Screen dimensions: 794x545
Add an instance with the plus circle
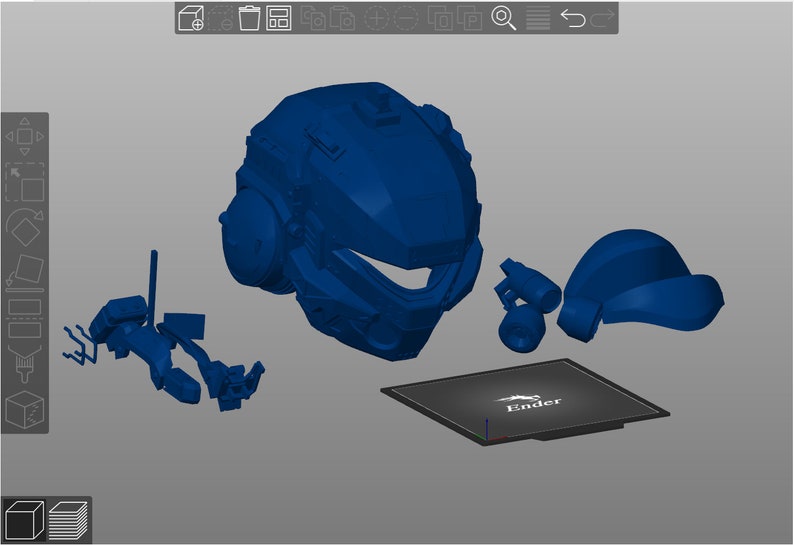(x=377, y=18)
